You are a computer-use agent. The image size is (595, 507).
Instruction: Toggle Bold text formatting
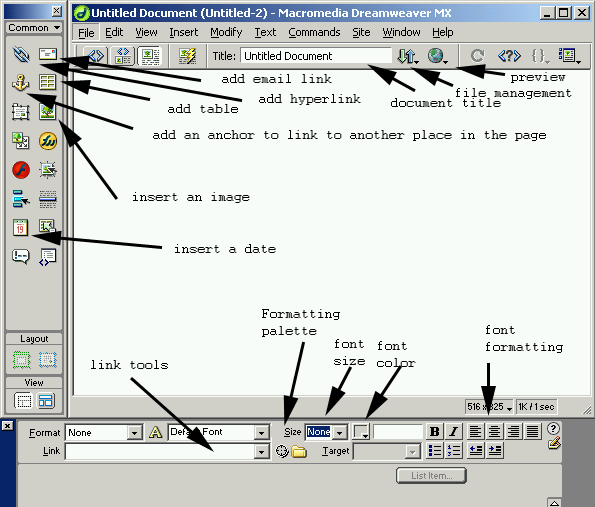[434, 431]
